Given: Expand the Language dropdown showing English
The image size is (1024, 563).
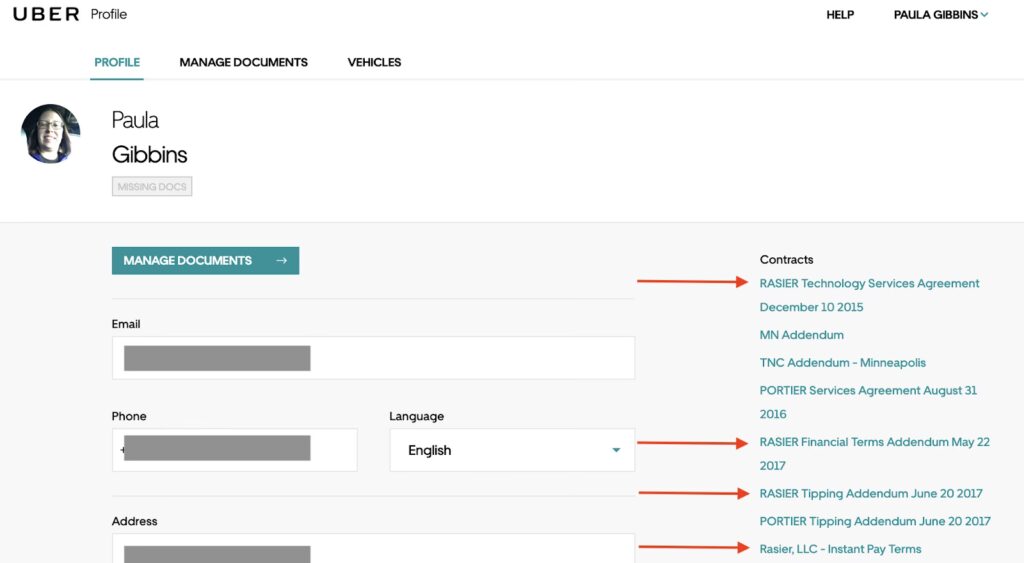Looking at the screenshot, I should point(512,450).
